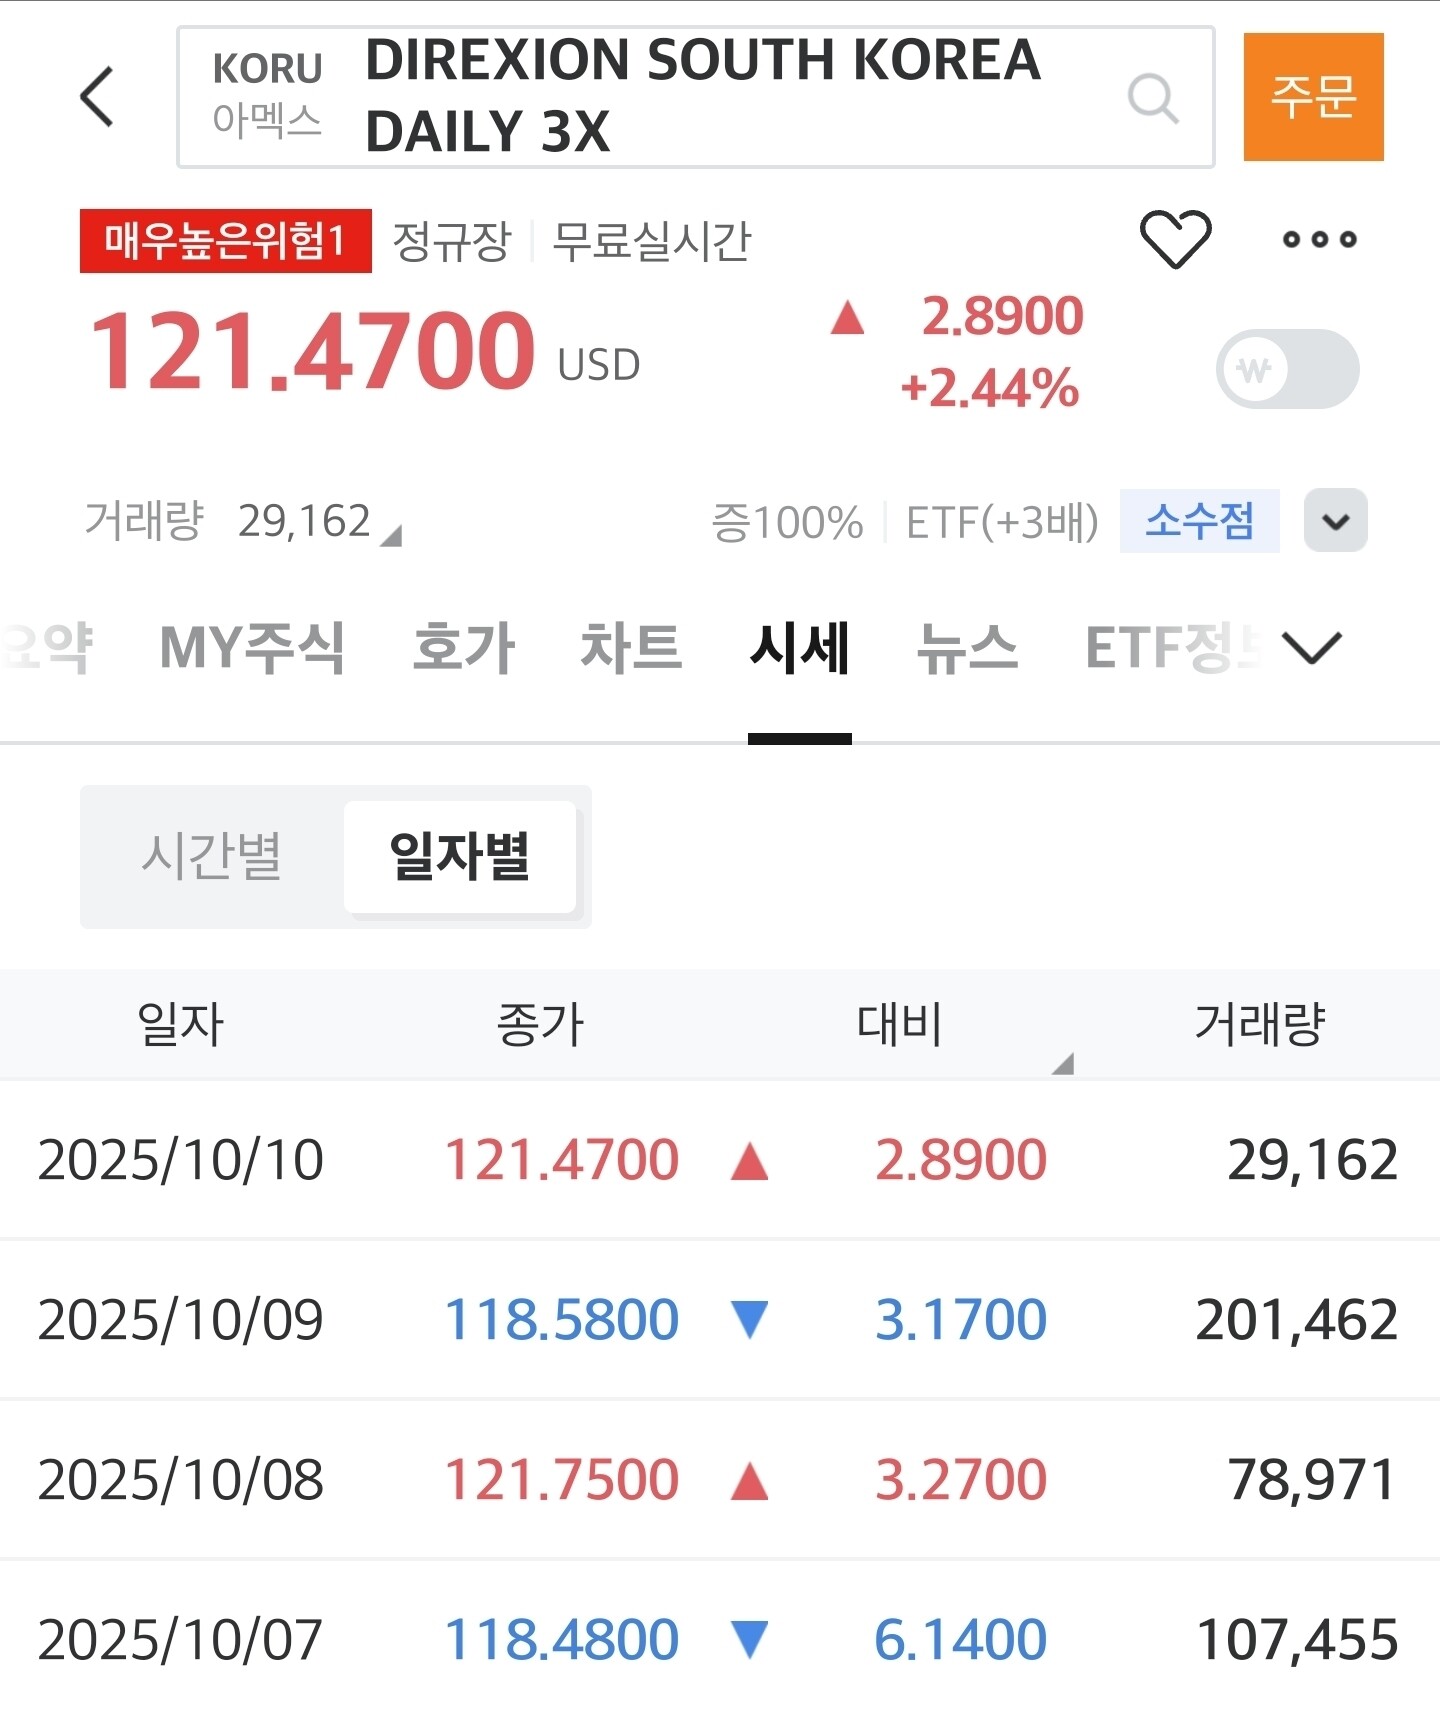Image resolution: width=1440 pixels, height=1711 pixels.
Task: Click the search magnifier icon
Action: pyautogui.click(x=1153, y=98)
